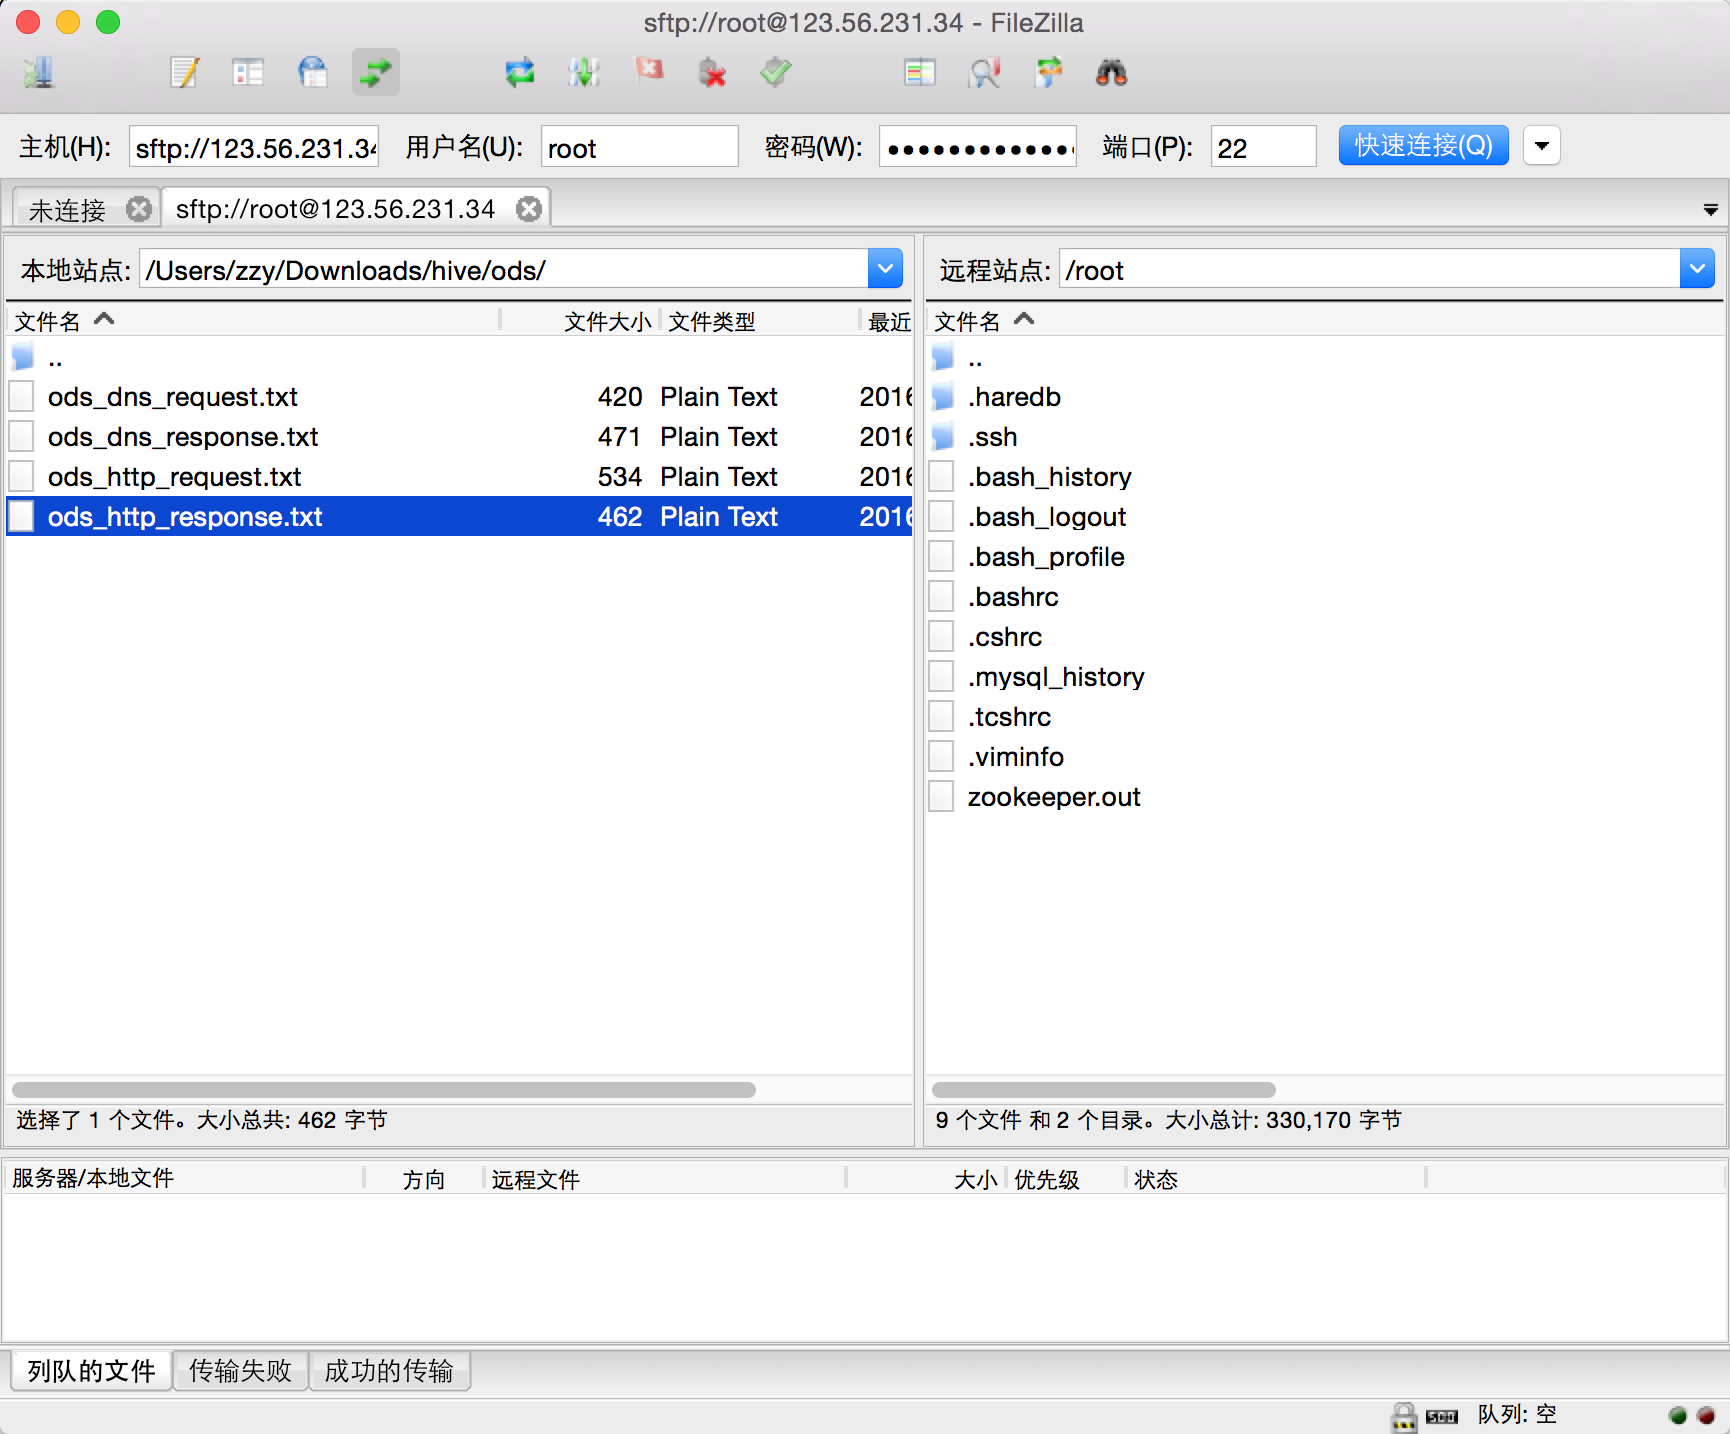The height and width of the screenshot is (1434, 1730).
Task: Toggle remote directory tree icon
Action: pos(313,73)
